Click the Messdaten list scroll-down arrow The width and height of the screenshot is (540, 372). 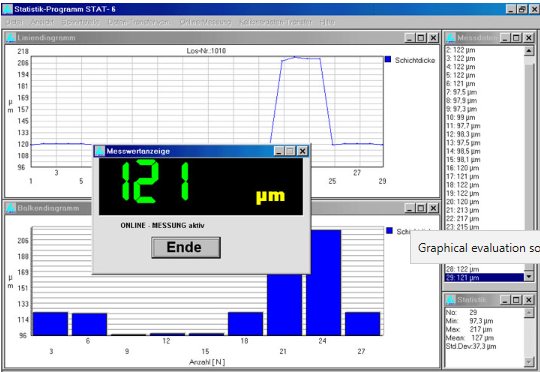pyautogui.click(x=529, y=277)
